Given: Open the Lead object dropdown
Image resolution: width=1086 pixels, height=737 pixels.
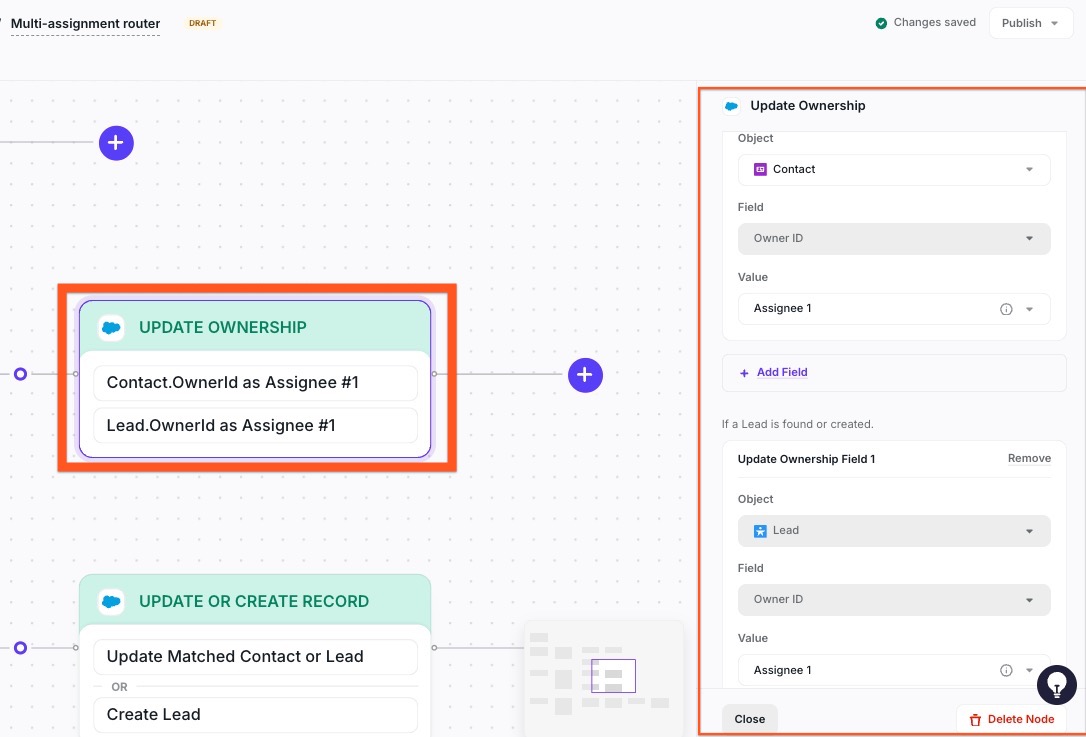Looking at the screenshot, I should click(x=893, y=531).
